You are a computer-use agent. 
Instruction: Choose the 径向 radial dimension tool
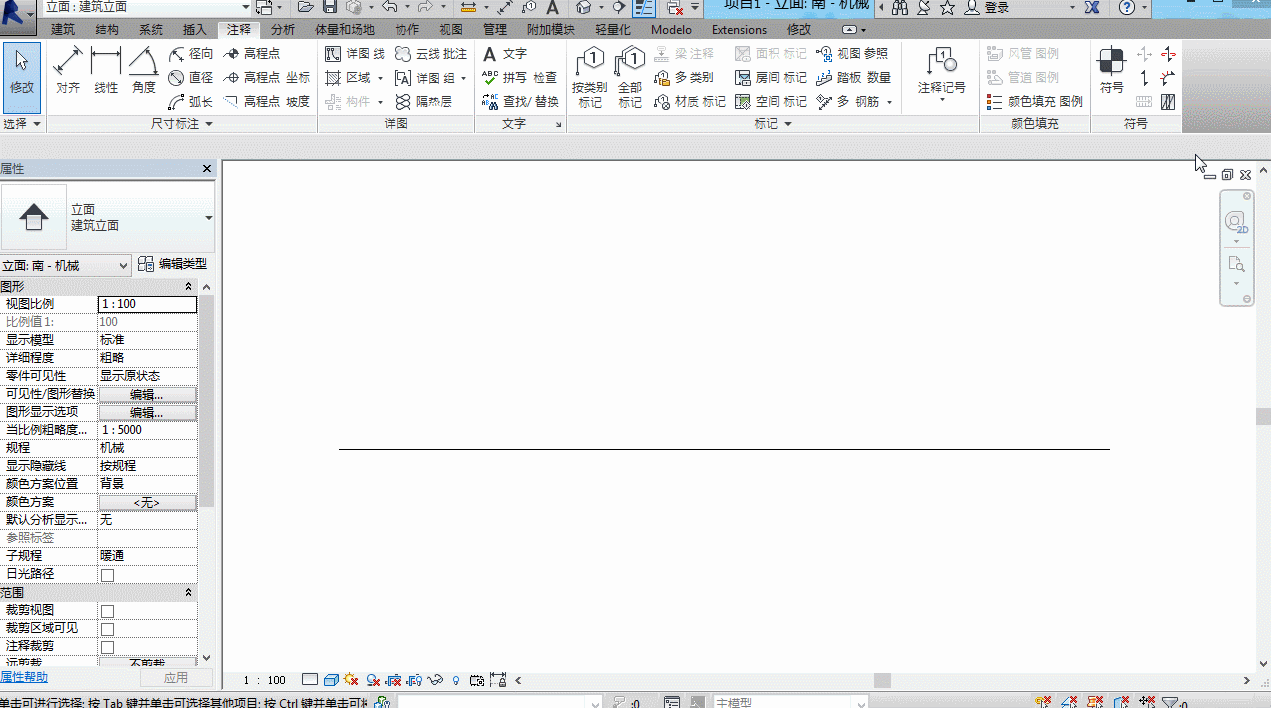tap(191, 53)
